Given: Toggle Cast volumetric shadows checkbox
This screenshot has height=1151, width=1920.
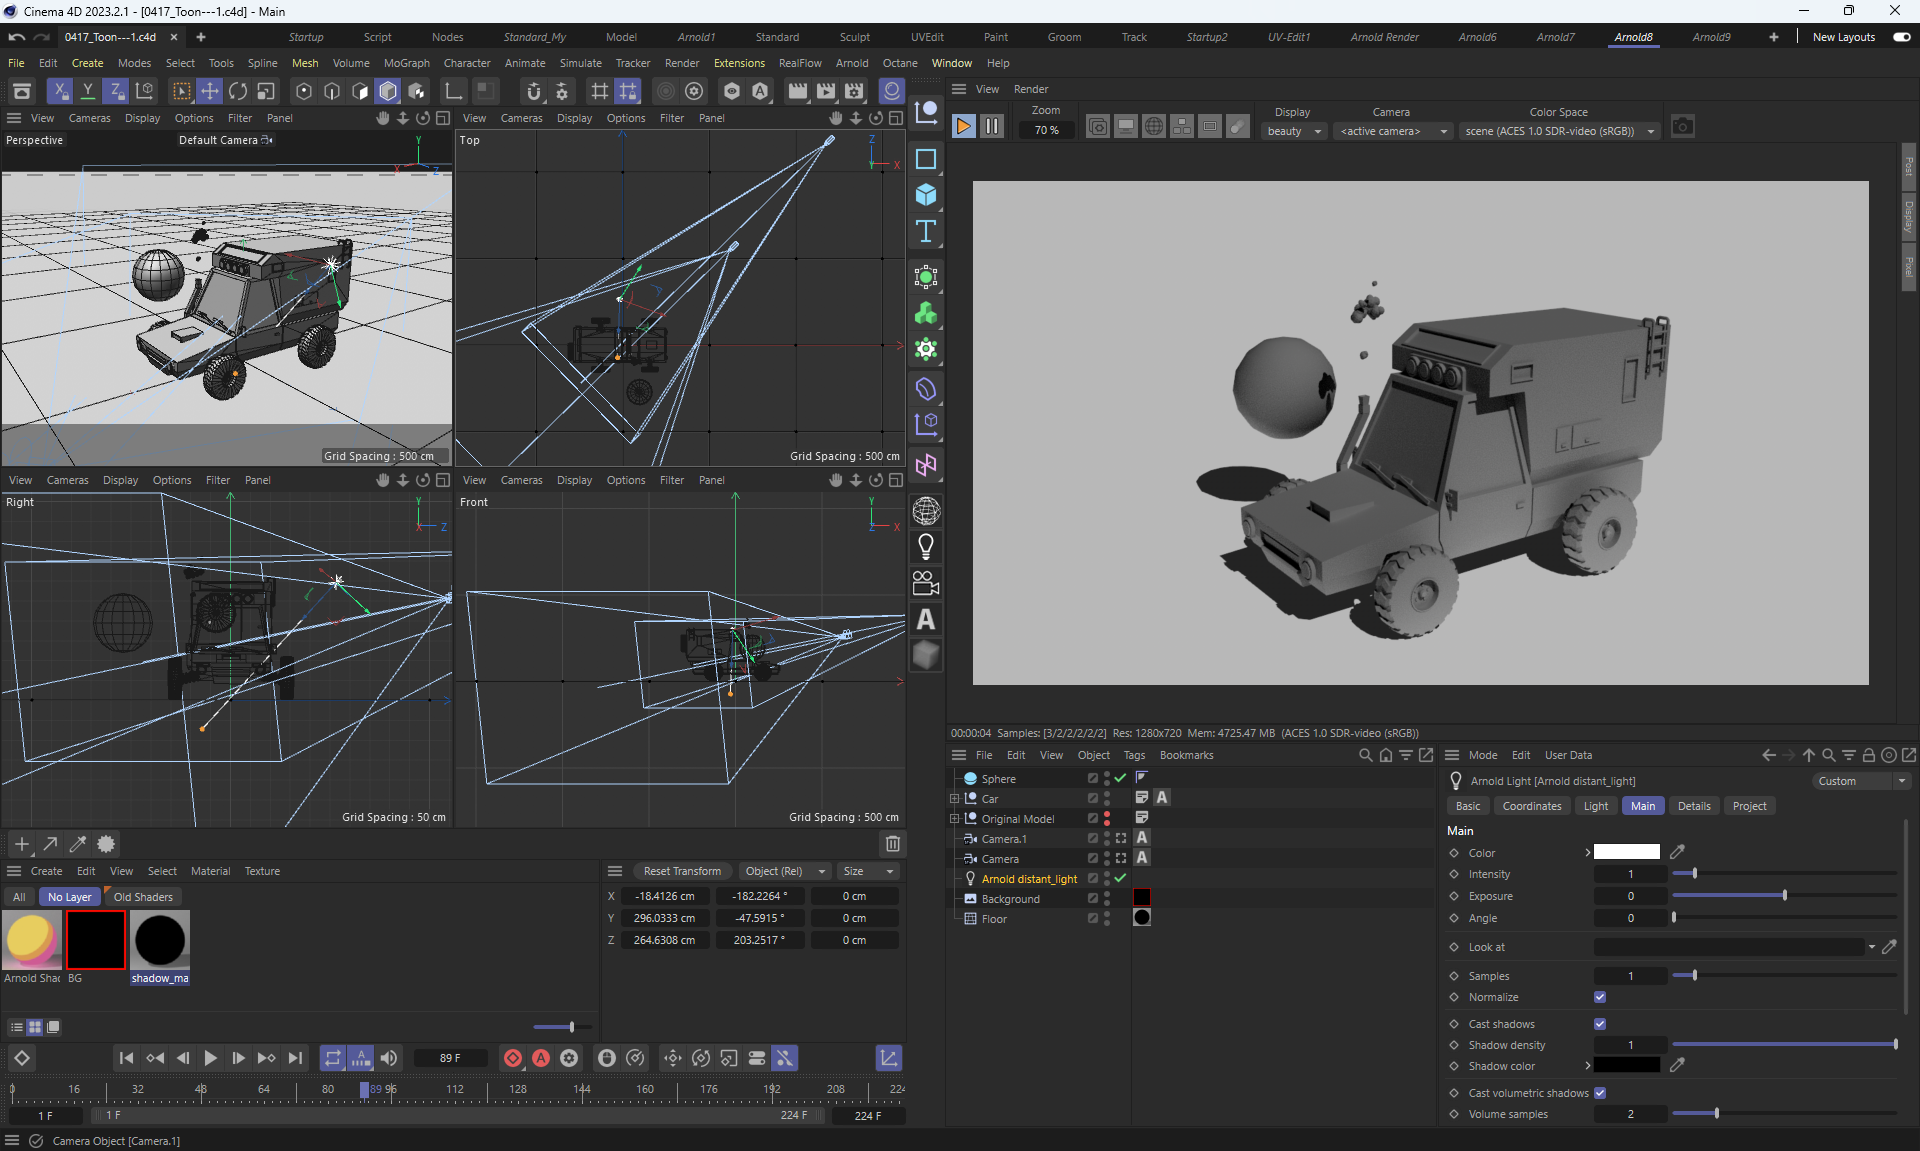Looking at the screenshot, I should point(1600,1093).
